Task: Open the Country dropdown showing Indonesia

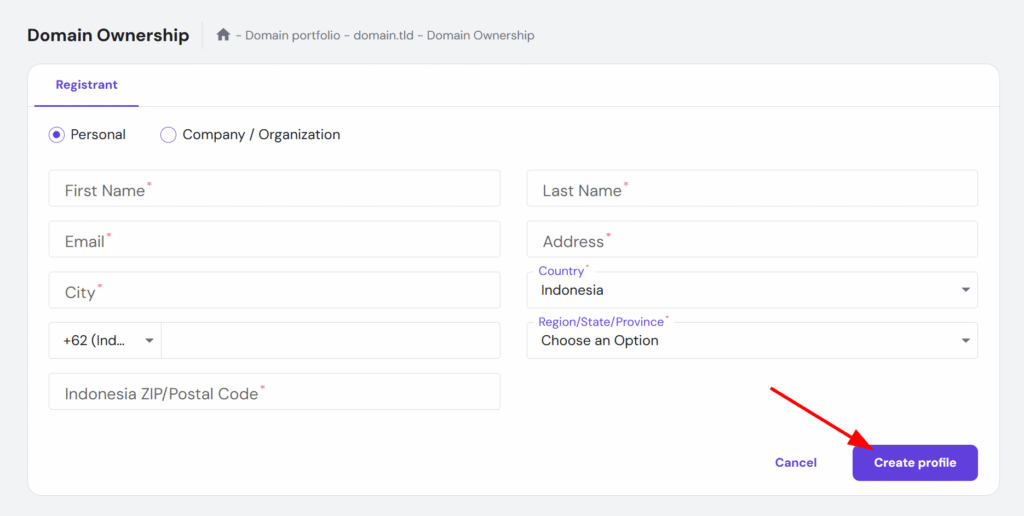Action: tap(752, 291)
